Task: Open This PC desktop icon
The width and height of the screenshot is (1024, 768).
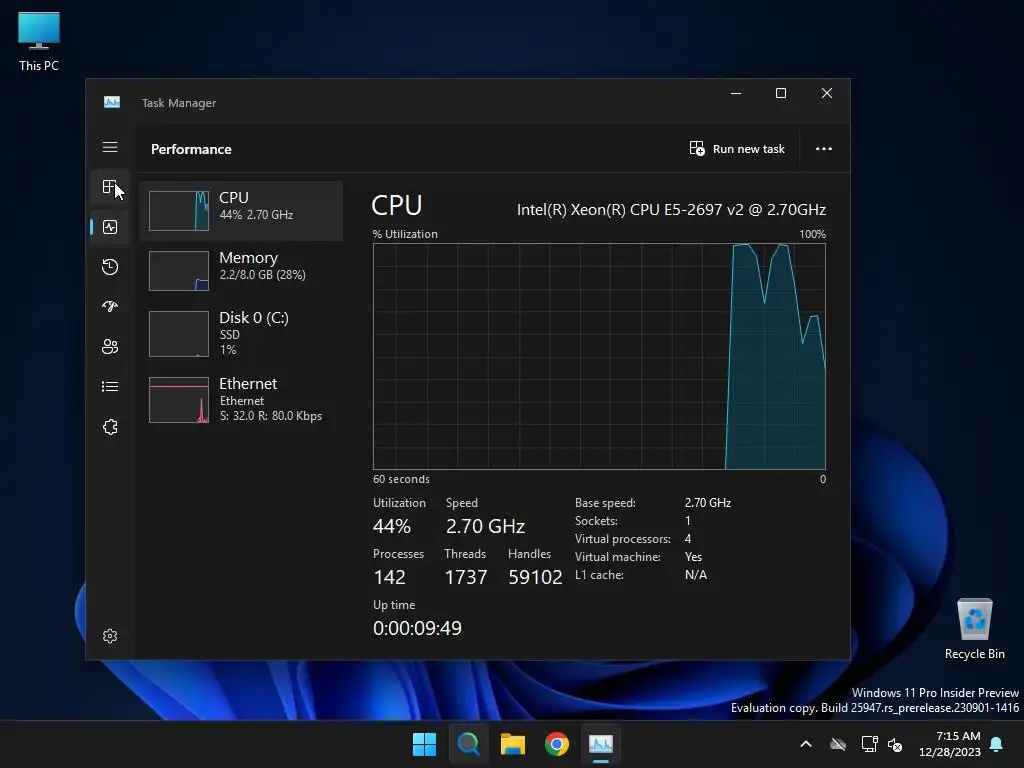Action: 39,41
